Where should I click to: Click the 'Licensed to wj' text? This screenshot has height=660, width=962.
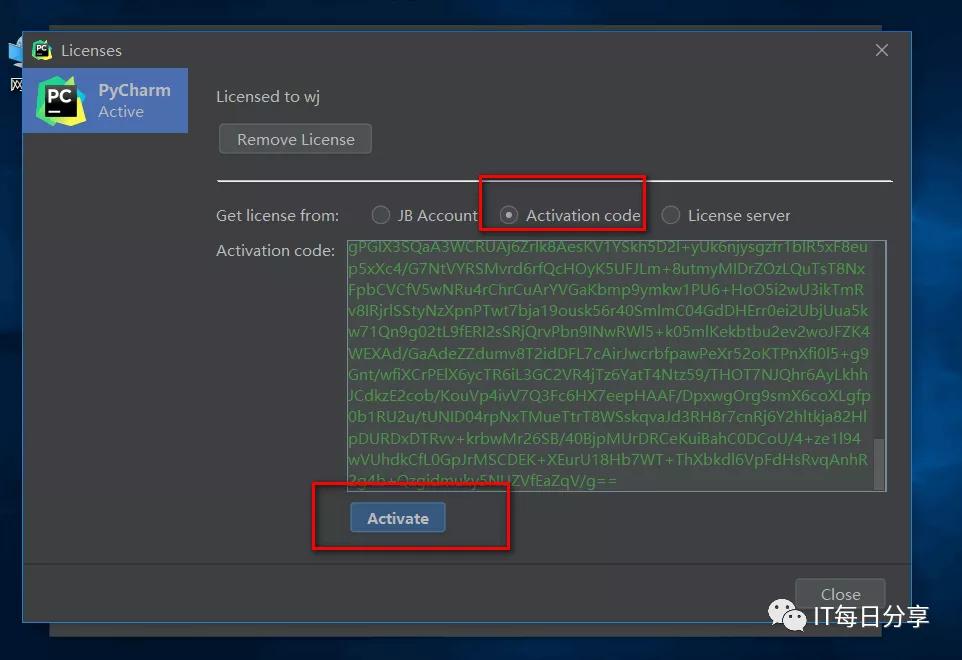point(267,97)
